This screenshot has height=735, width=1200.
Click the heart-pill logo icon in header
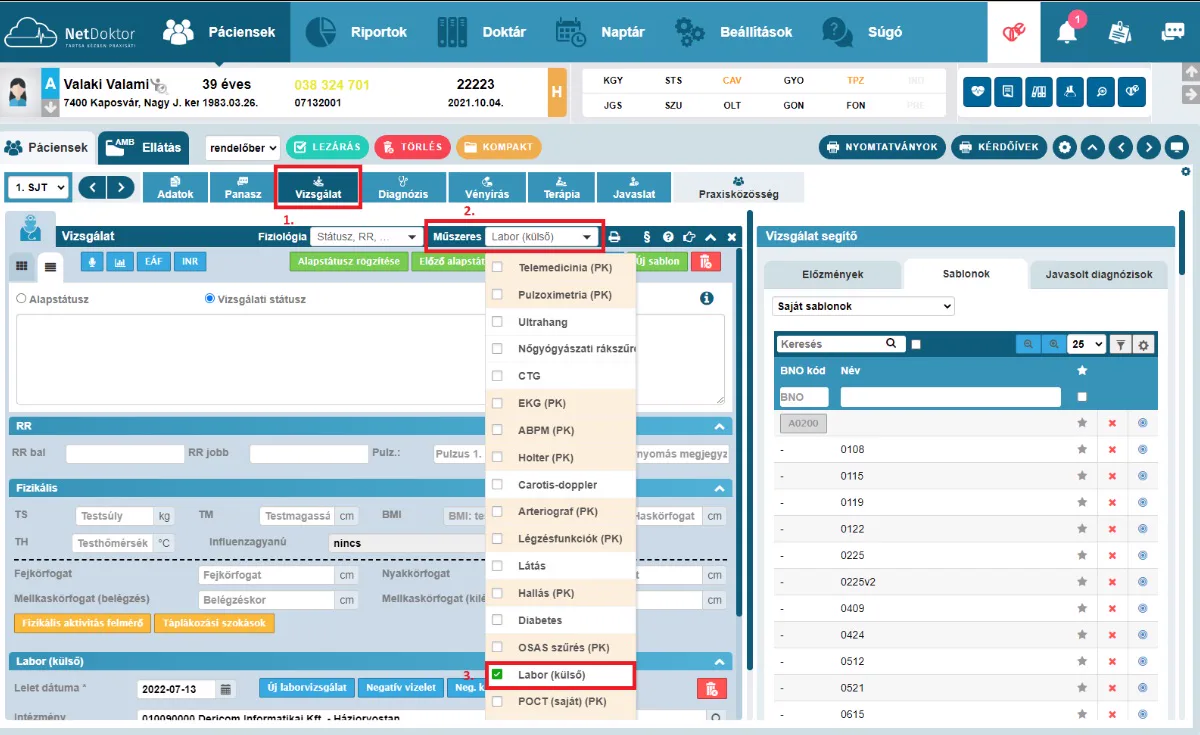(1014, 32)
